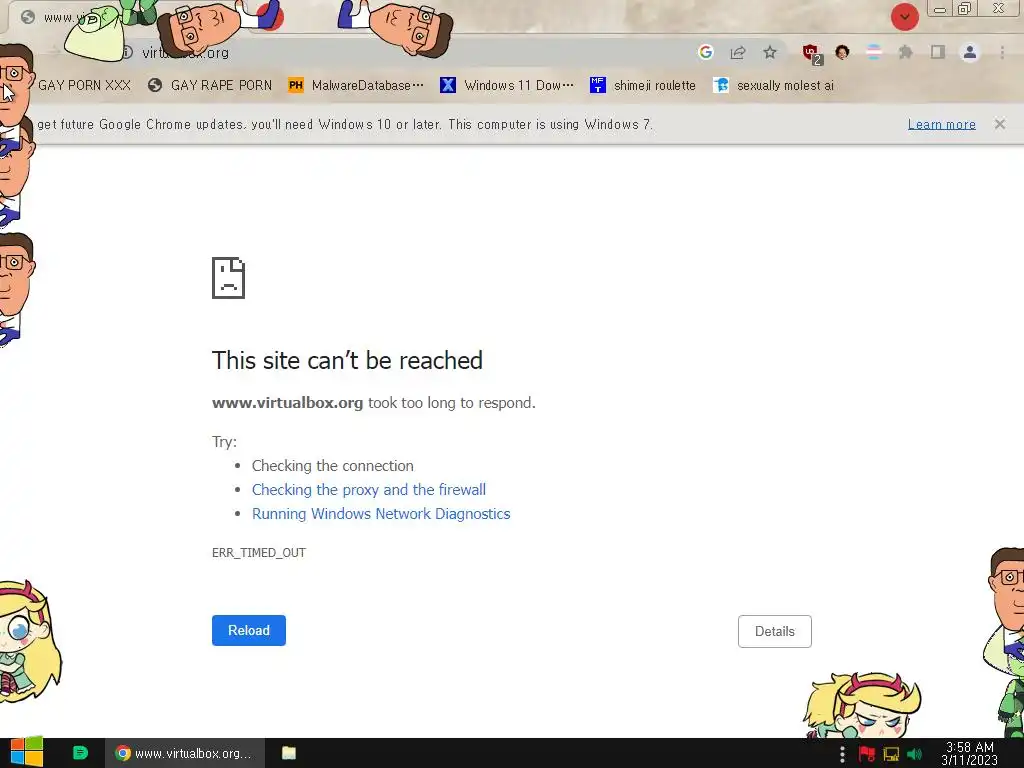The width and height of the screenshot is (1024, 768).
Task: Click the sad page error icon
Action: pyautogui.click(x=228, y=278)
